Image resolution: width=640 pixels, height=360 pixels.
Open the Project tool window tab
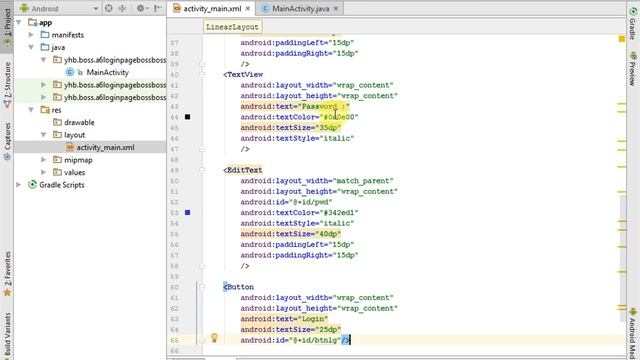7,27
